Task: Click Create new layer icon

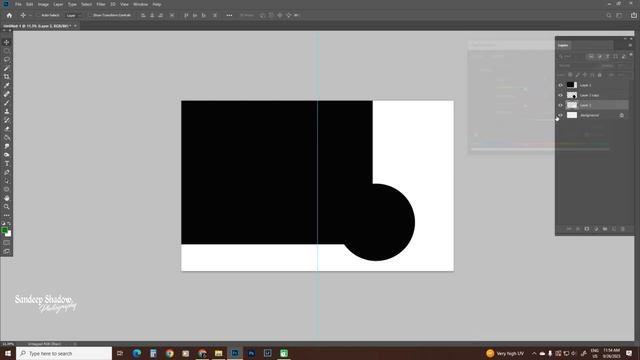Action: point(614,229)
